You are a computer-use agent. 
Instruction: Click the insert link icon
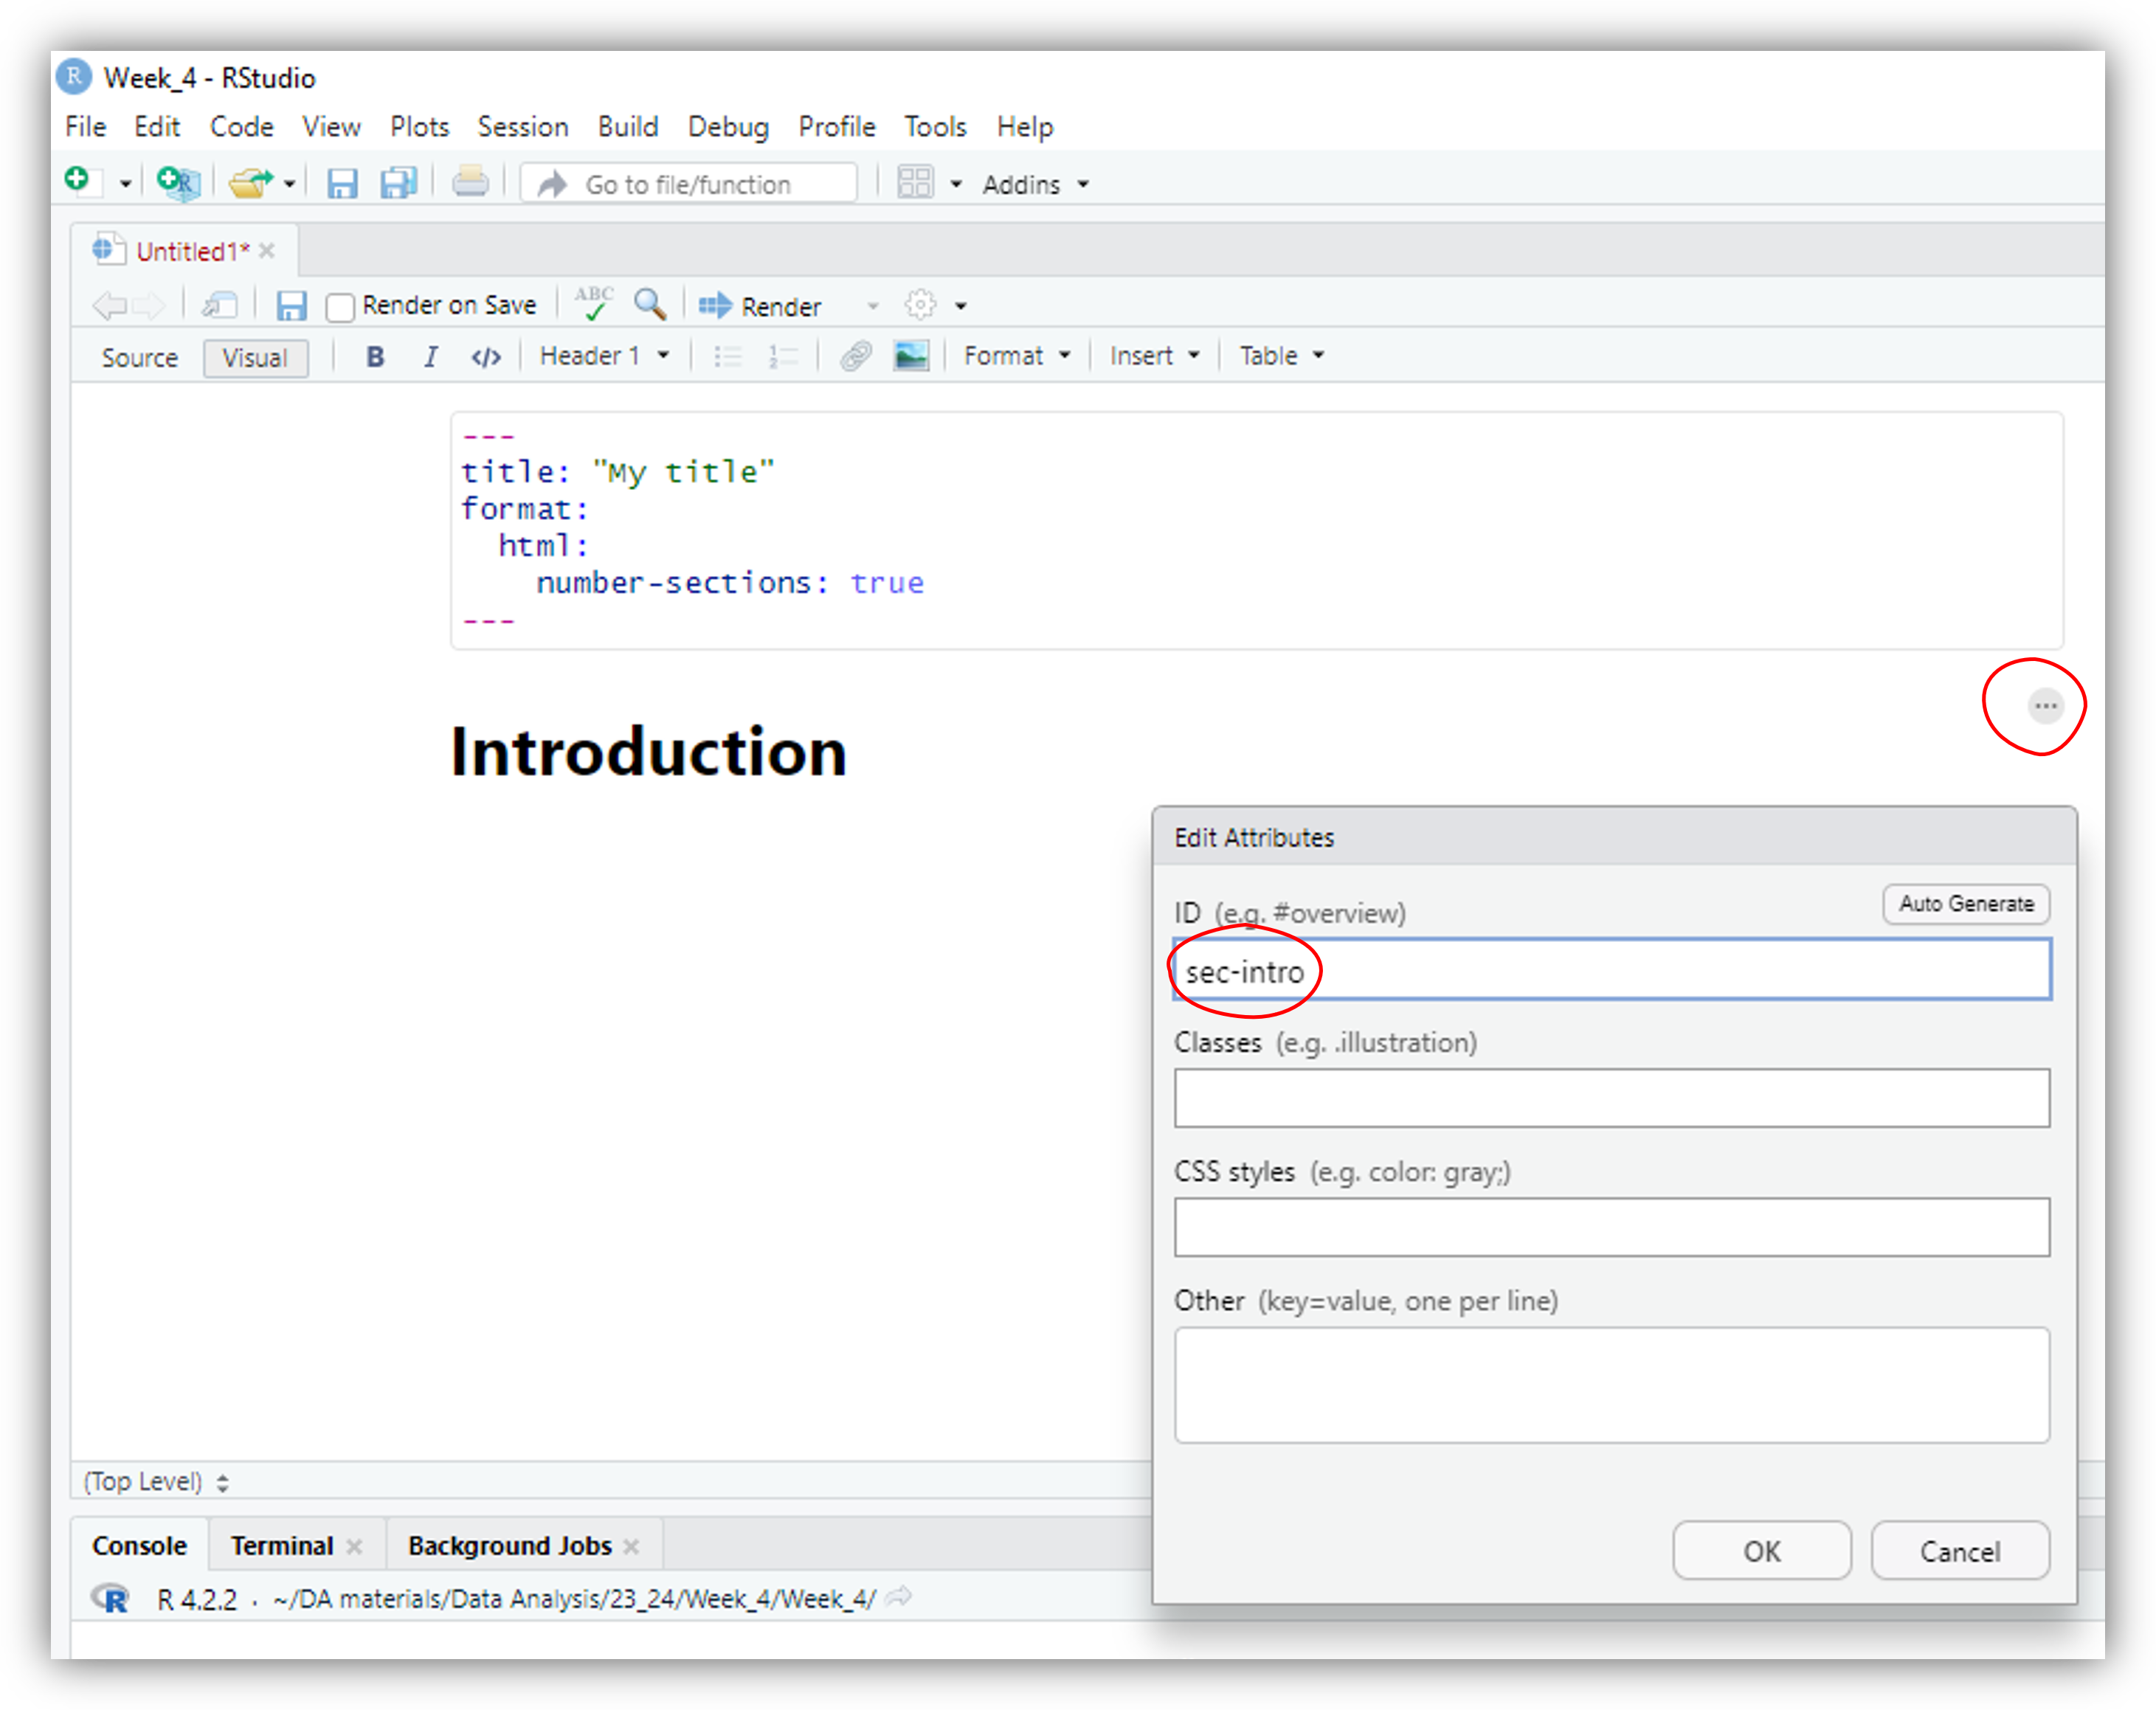point(856,356)
